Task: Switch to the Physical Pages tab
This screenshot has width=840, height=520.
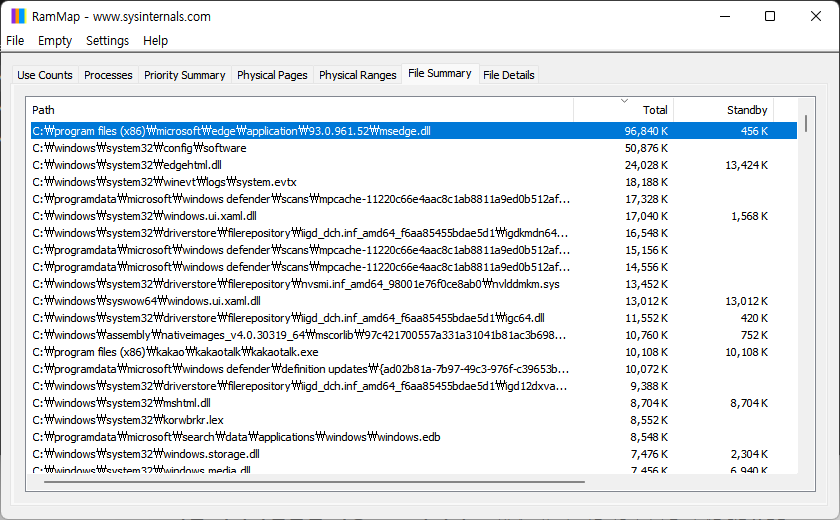Action: coord(272,75)
